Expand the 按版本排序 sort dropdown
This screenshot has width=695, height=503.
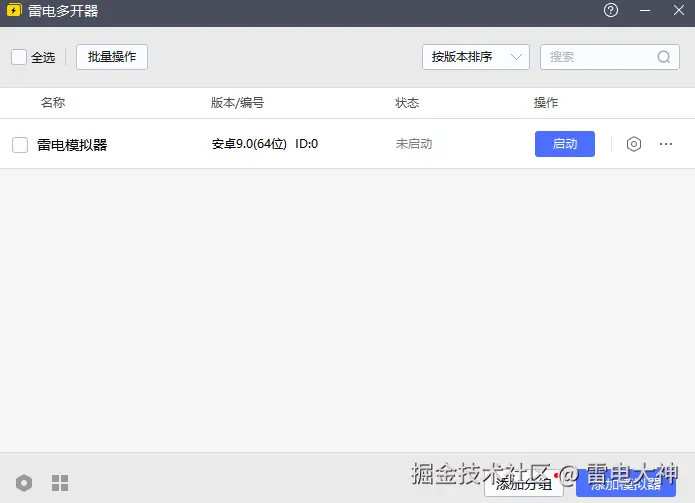476,57
